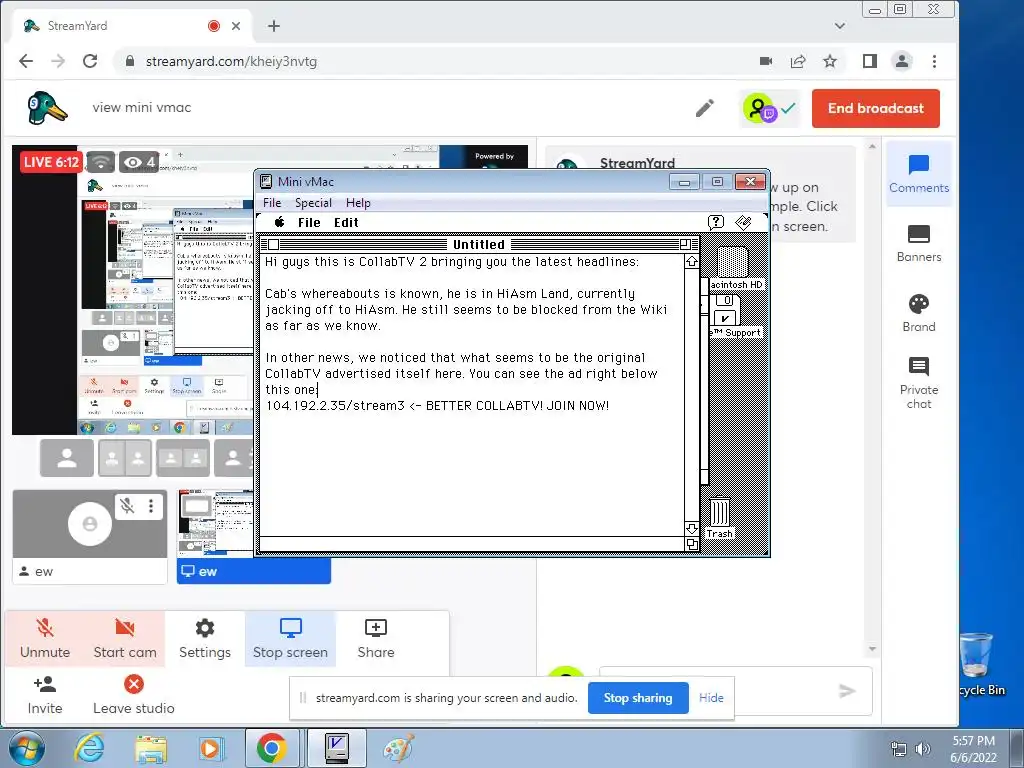Stop screen sharing in StreamYard studio
Image resolution: width=1024 pixels, height=768 pixels.
pyautogui.click(x=290, y=639)
